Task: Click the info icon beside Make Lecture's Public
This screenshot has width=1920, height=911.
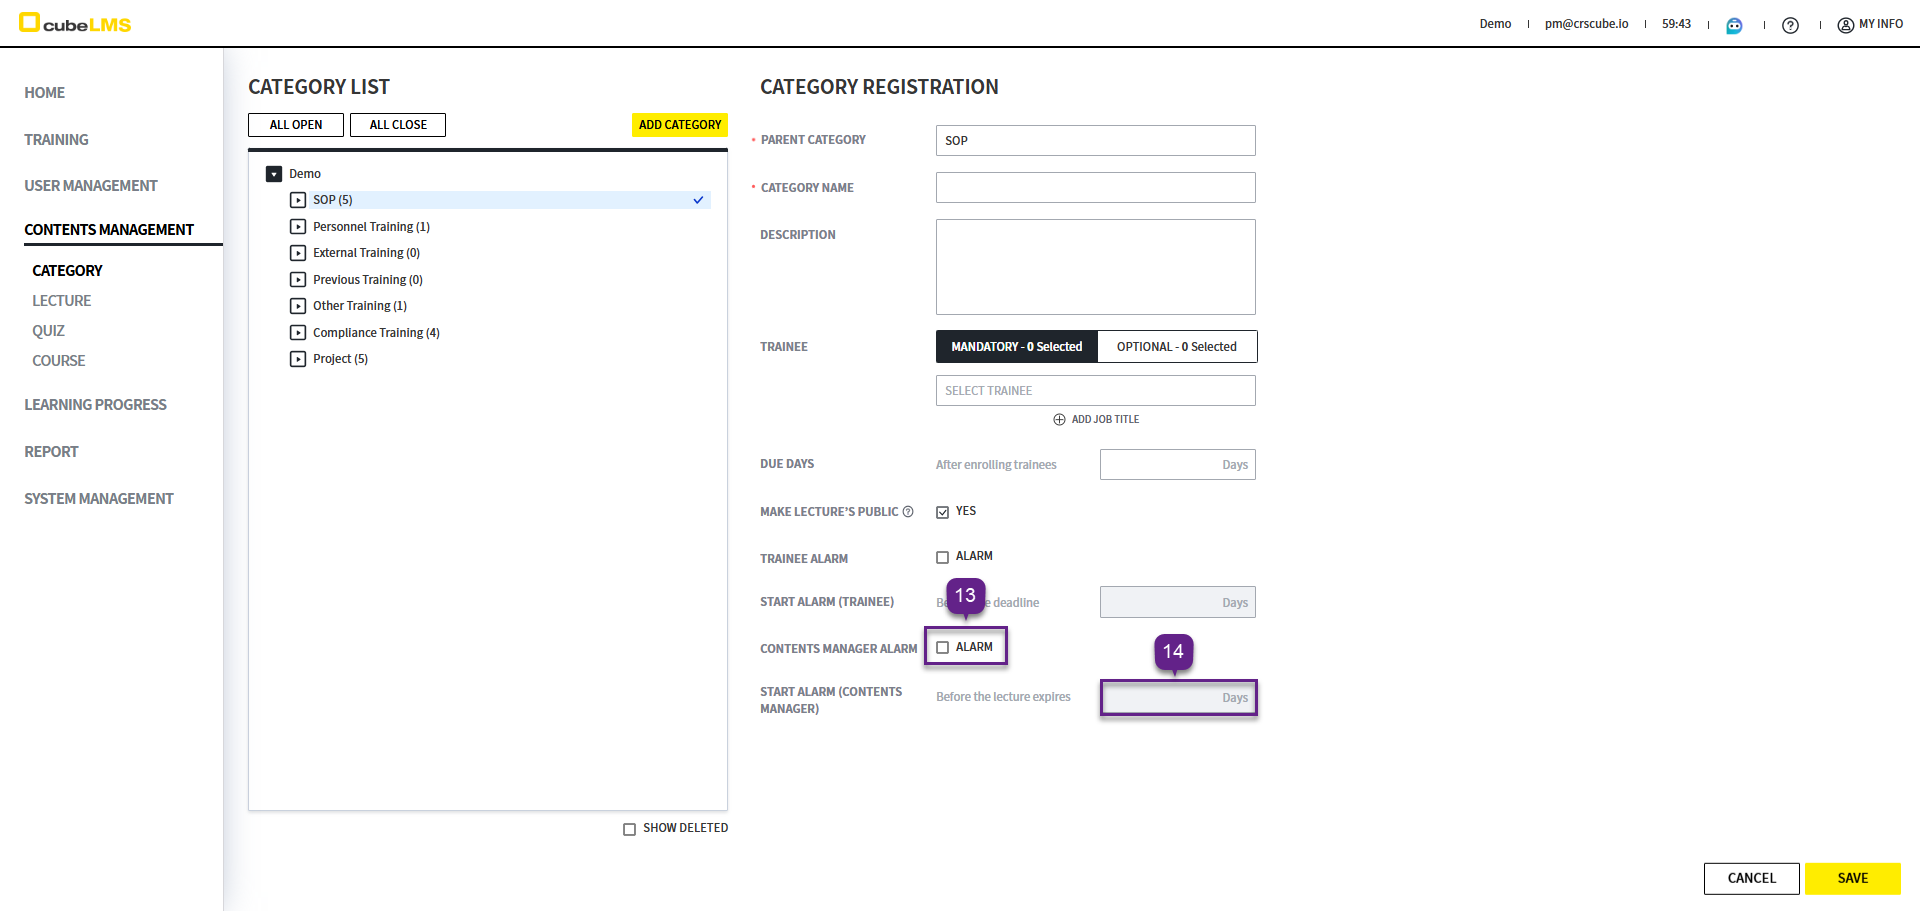Action: pyautogui.click(x=908, y=512)
